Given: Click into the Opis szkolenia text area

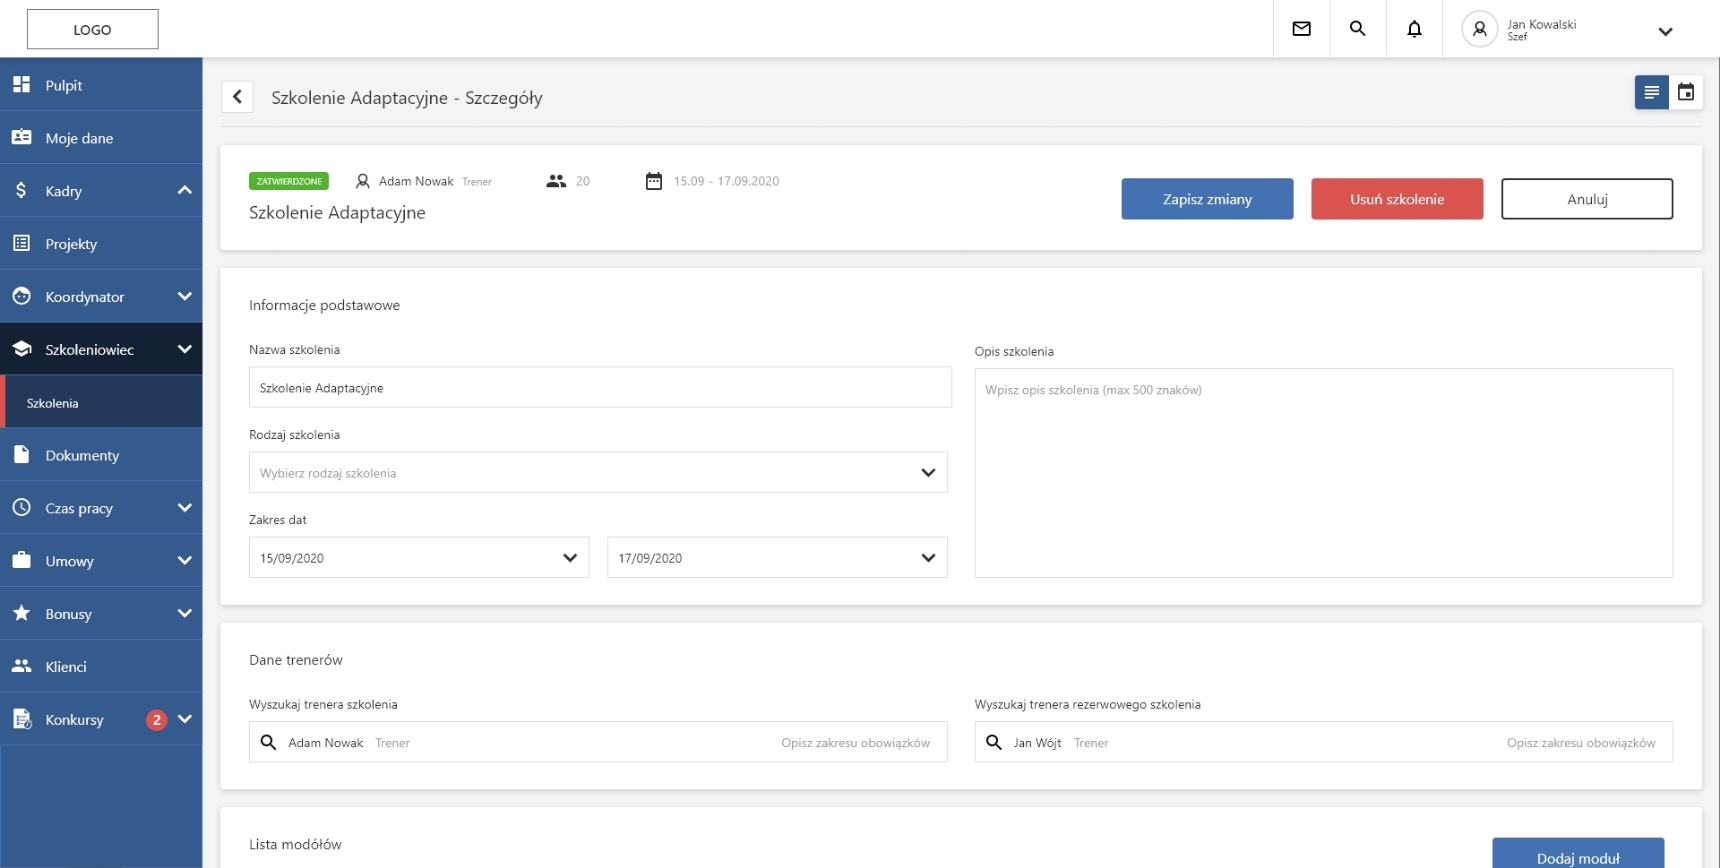Looking at the screenshot, I should click(x=1323, y=473).
